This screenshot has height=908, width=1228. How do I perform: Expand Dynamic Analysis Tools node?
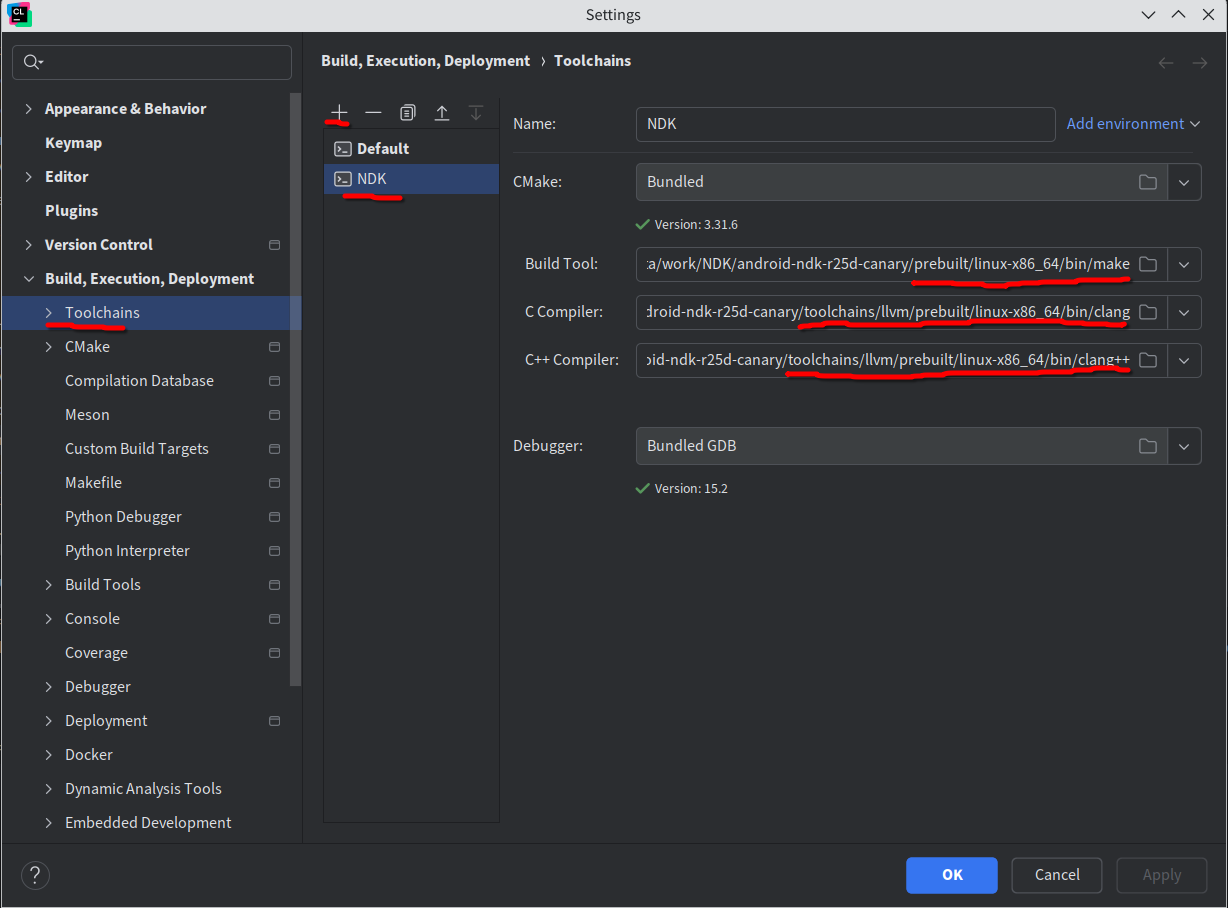click(48, 789)
